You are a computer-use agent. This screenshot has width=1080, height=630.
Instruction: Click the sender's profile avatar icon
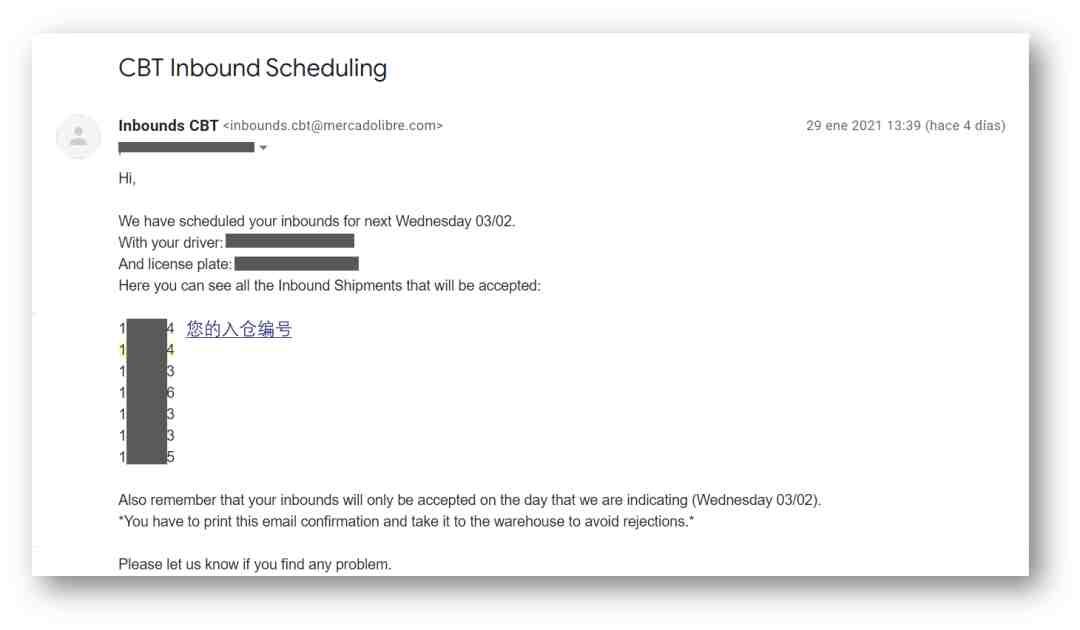79,136
